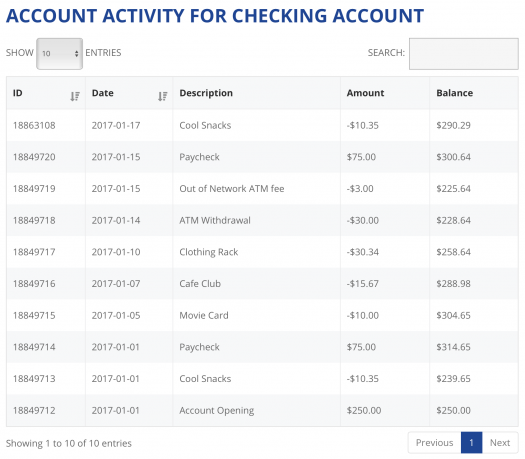Select the Out of Network ATM fee row

262,189
